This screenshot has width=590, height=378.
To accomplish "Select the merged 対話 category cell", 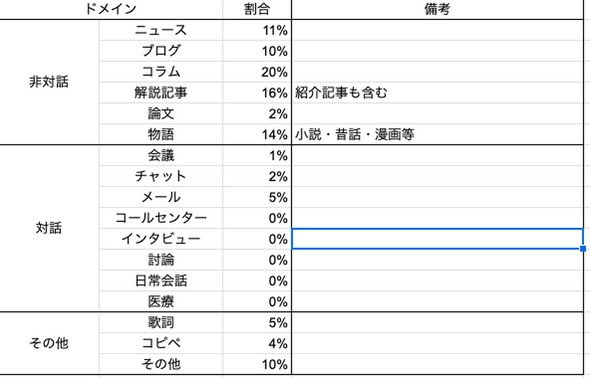I will click(x=49, y=228).
